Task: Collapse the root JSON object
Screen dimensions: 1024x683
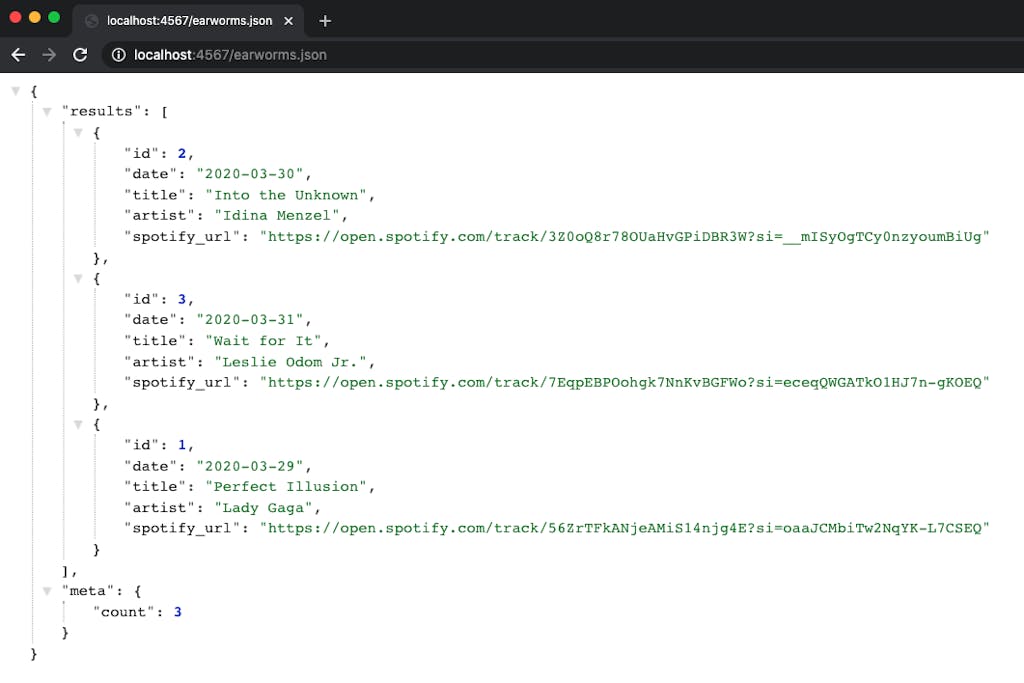Action: [15, 91]
